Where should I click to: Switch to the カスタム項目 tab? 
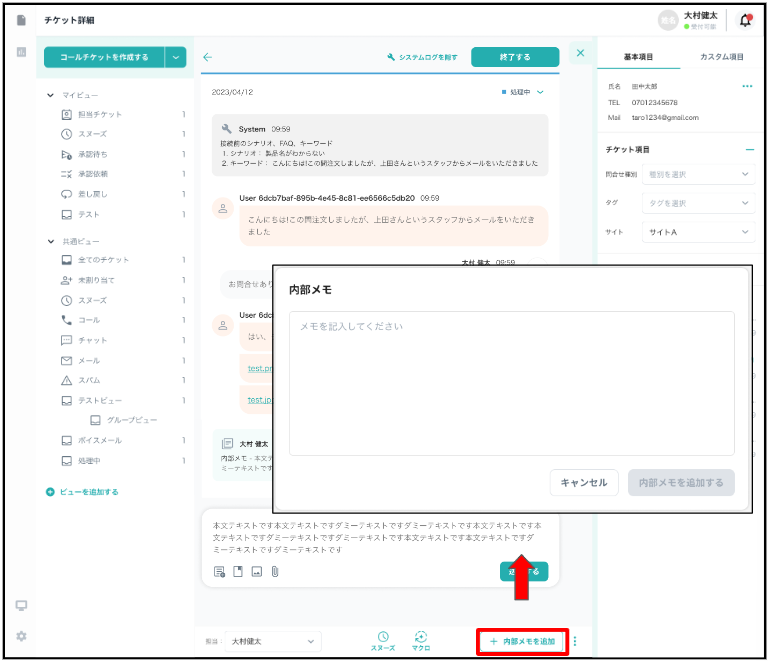pyautogui.click(x=721, y=57)
